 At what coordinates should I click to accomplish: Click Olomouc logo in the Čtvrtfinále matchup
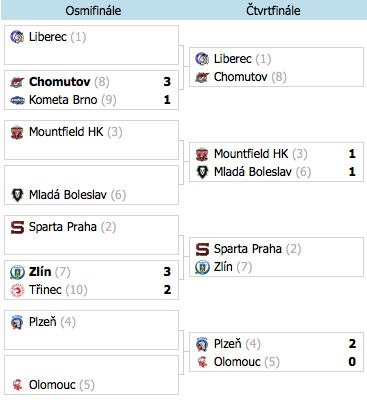click(202, 362)
